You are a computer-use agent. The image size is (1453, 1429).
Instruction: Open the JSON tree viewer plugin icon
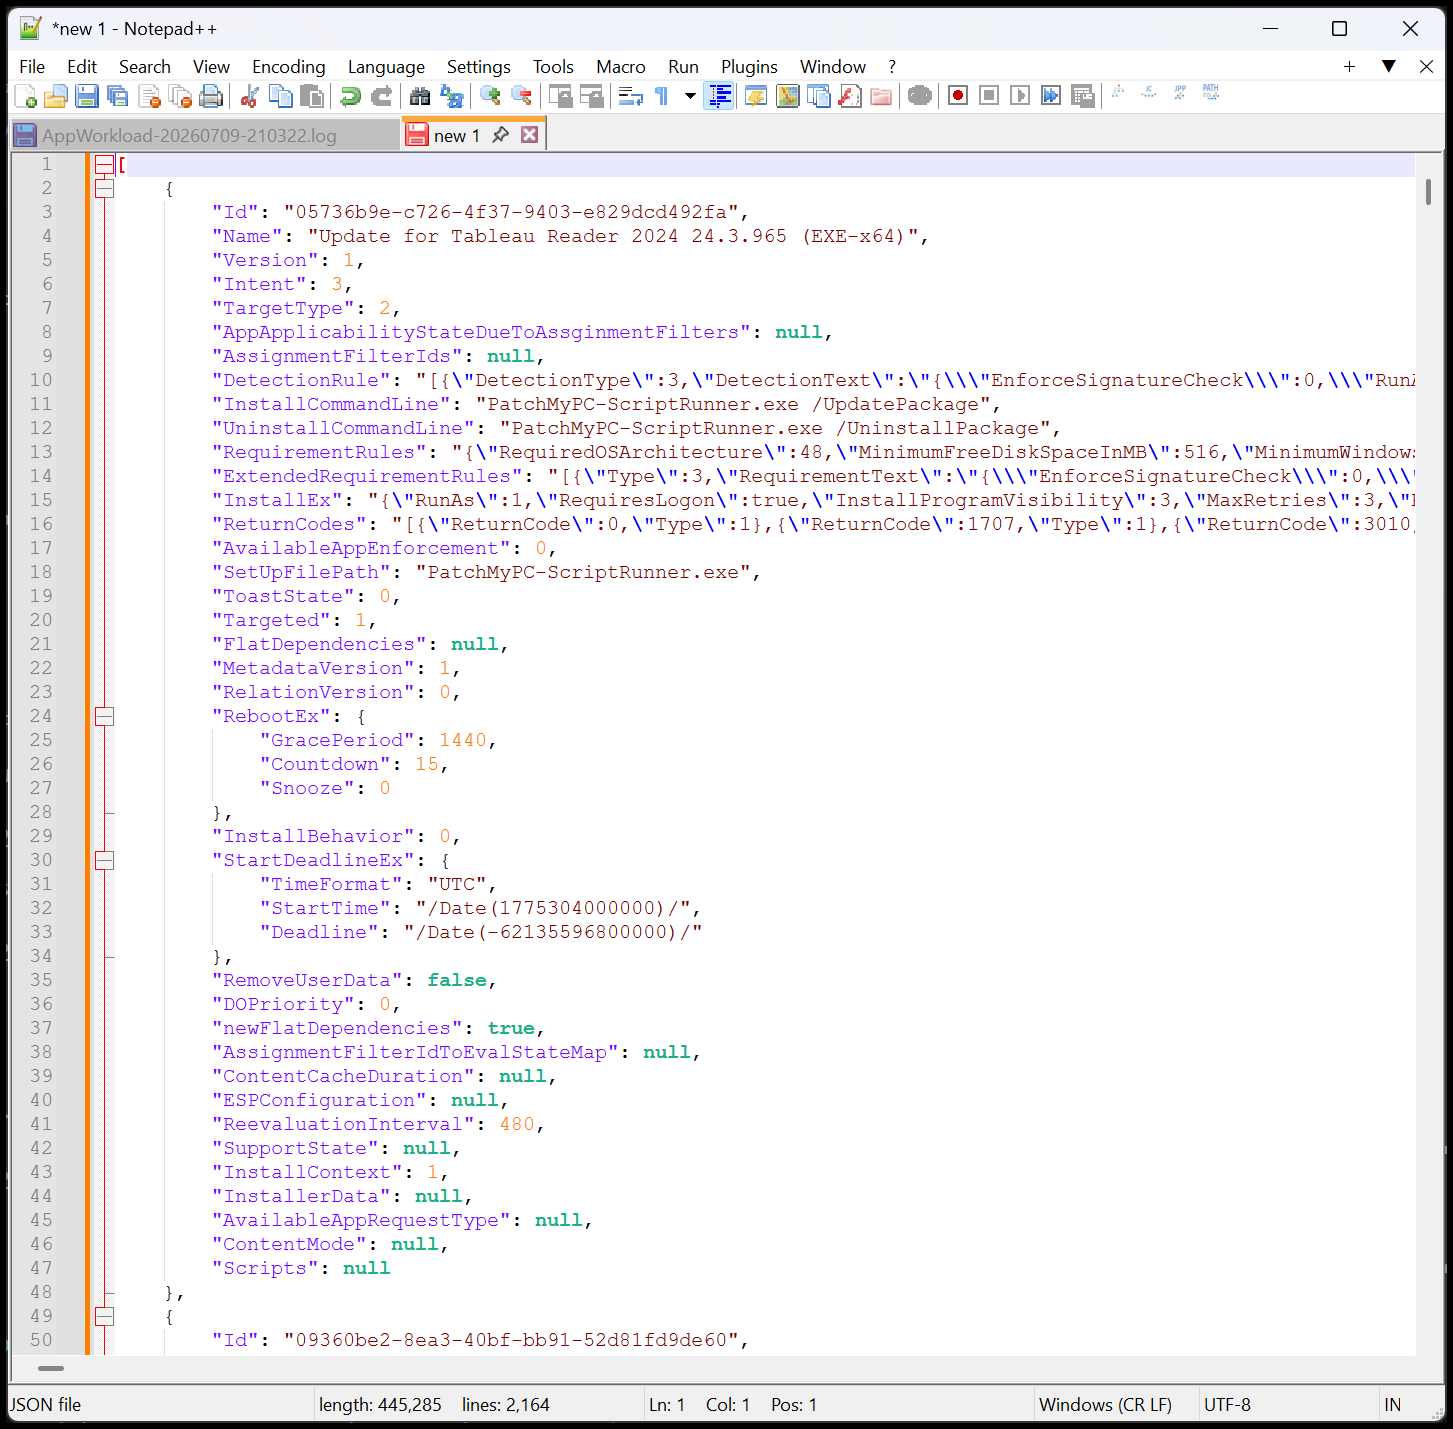(1118, 92)
